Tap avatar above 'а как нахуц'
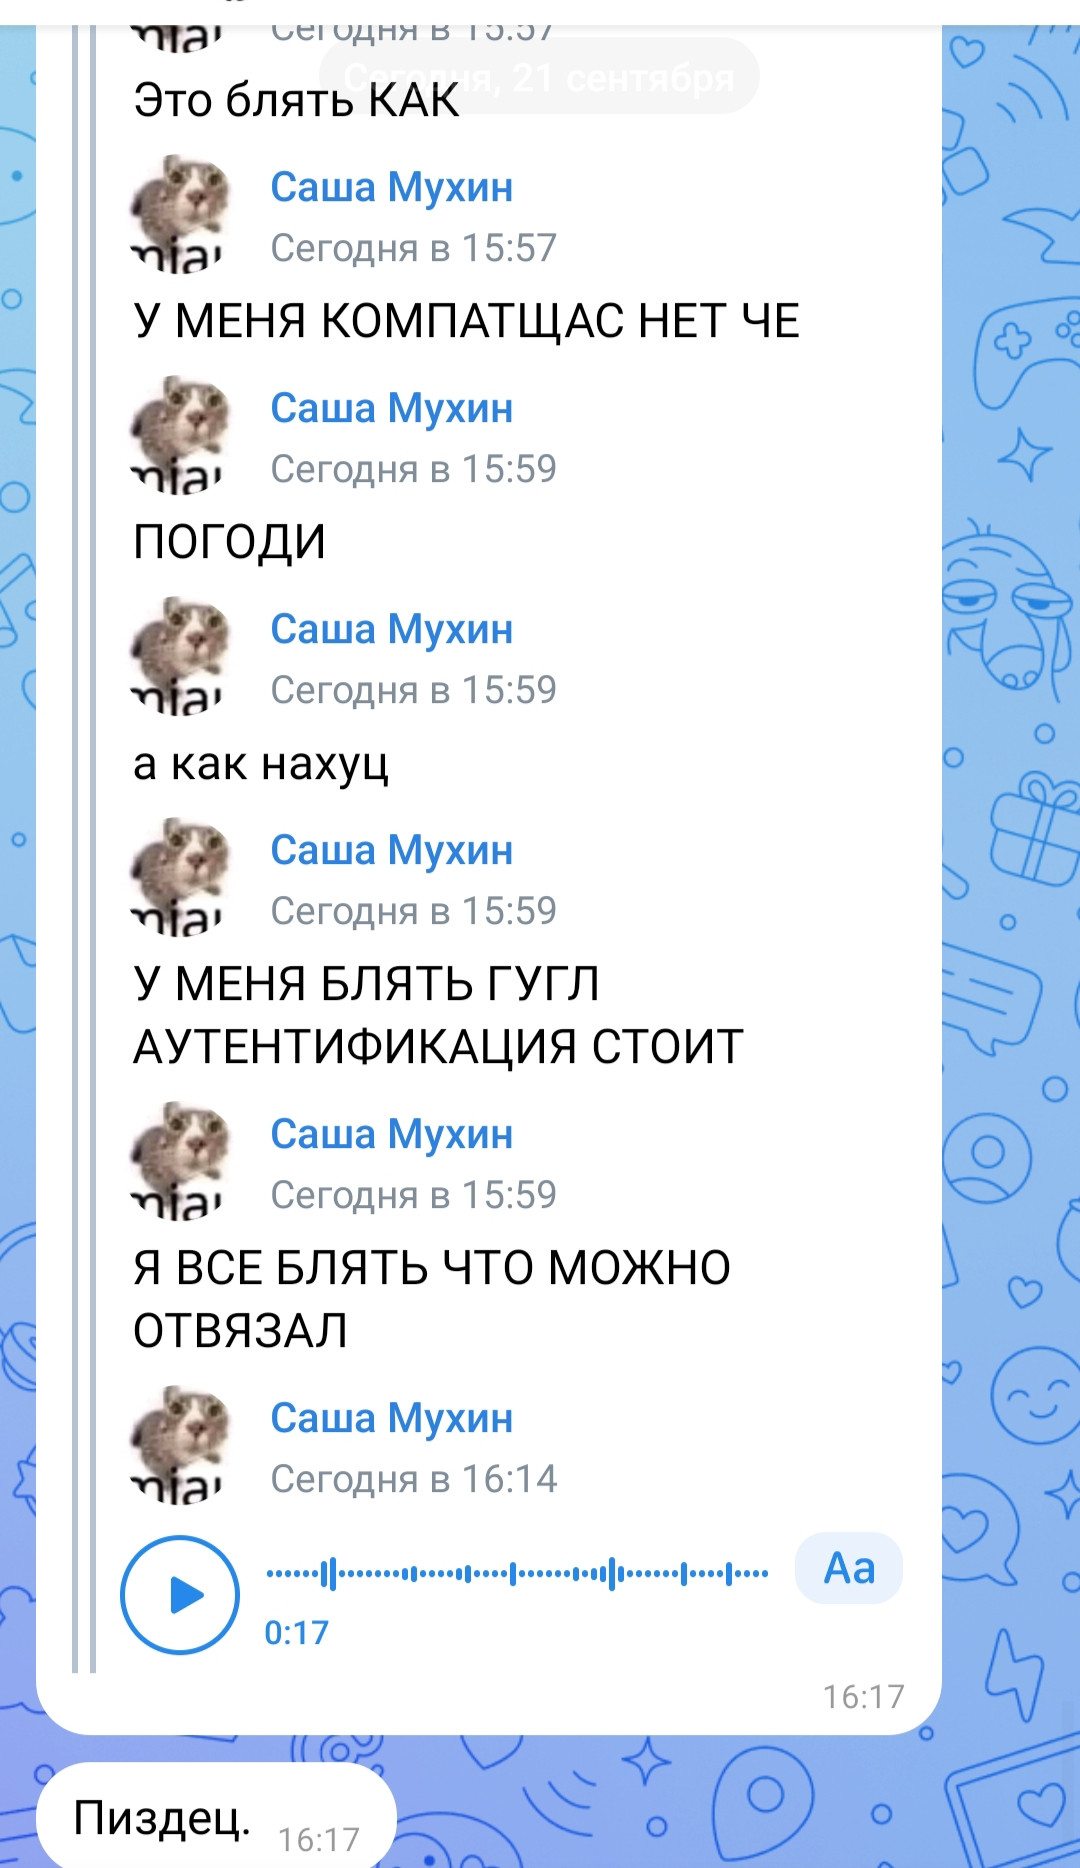The width and height of the screenshot is (1080, 1868). tap(181, 655)
